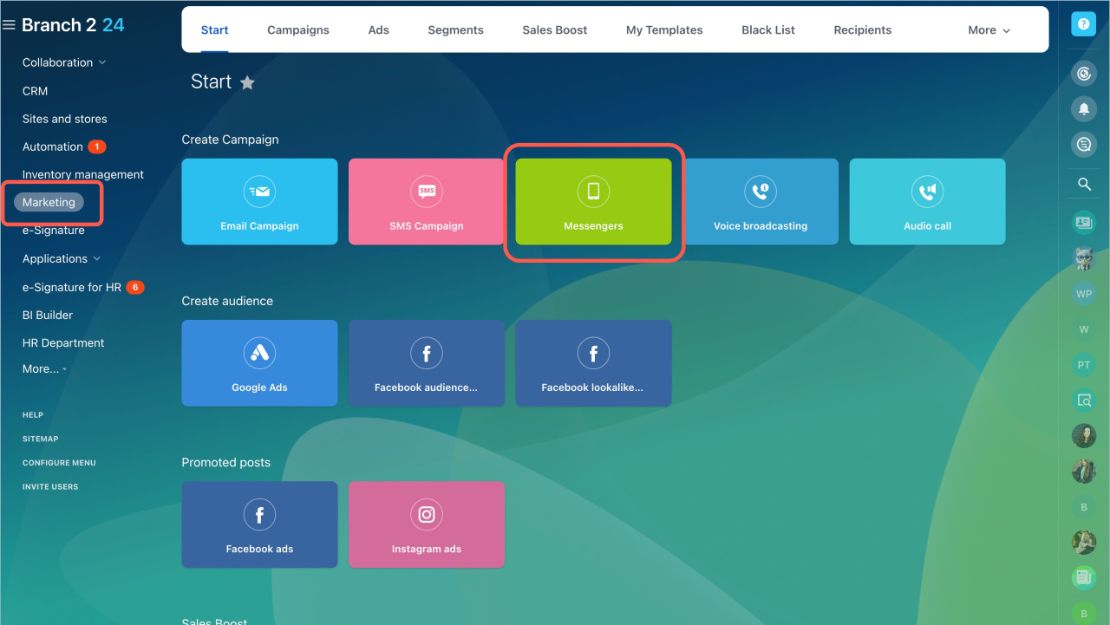
Task: Open My Templates tab
Action: pyautogui.click(x=664, y=30)
